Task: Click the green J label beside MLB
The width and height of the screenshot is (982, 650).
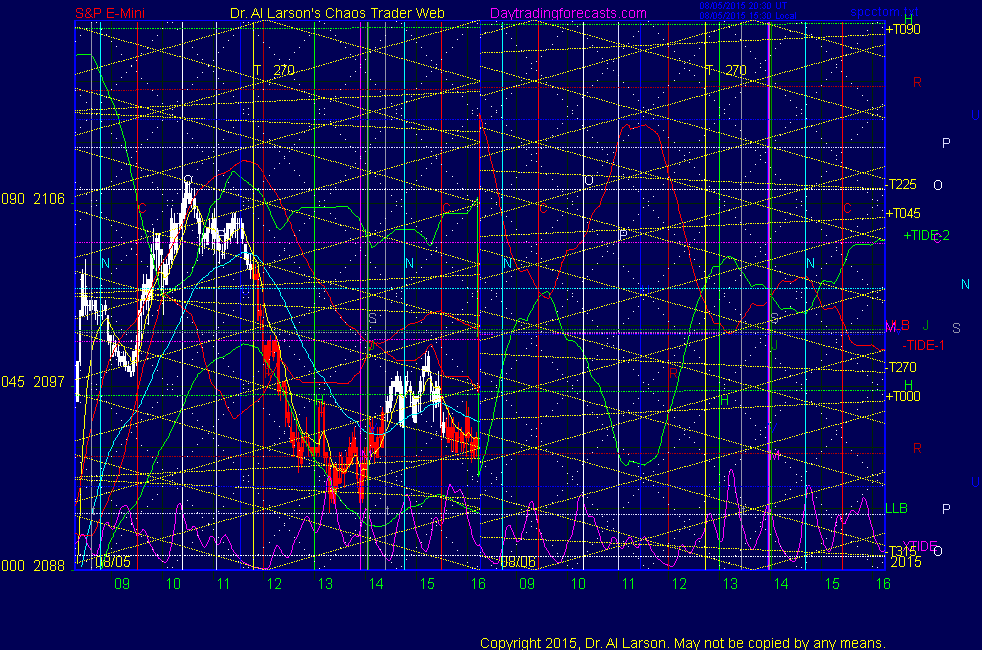Action: tap(926, 325)
